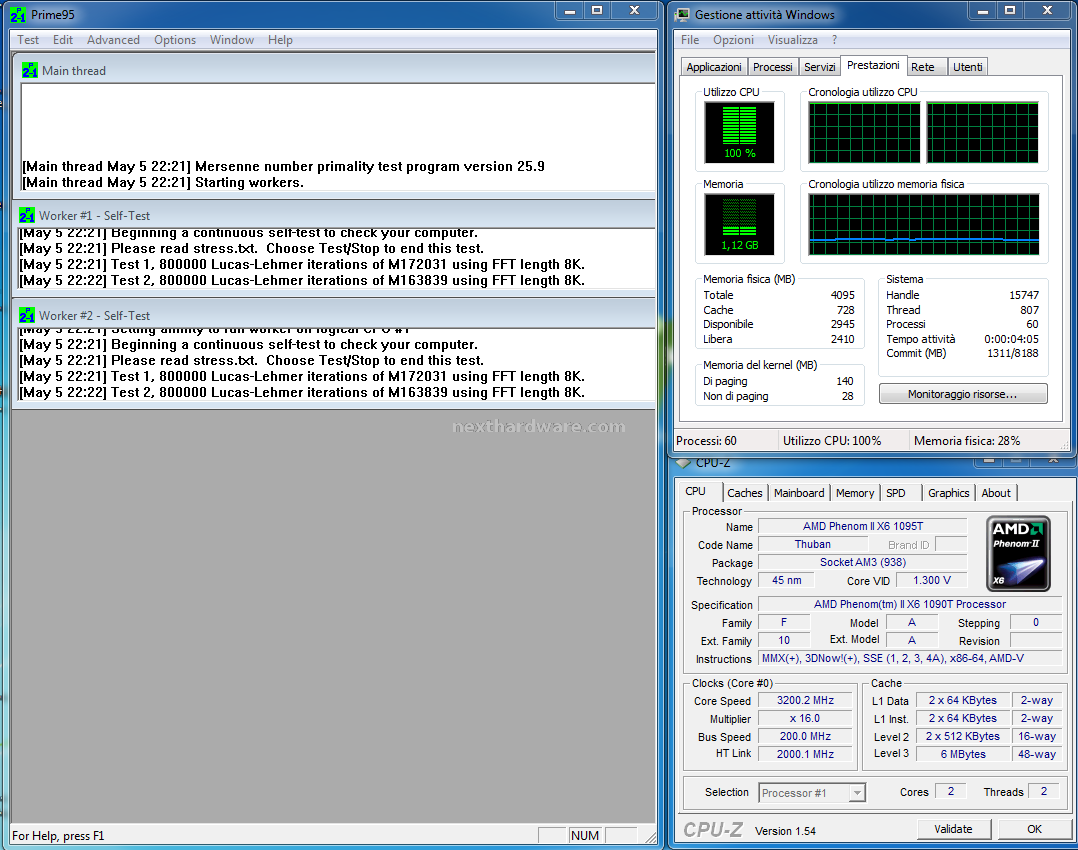Open the File menu in Task Manager

(690, 40)
